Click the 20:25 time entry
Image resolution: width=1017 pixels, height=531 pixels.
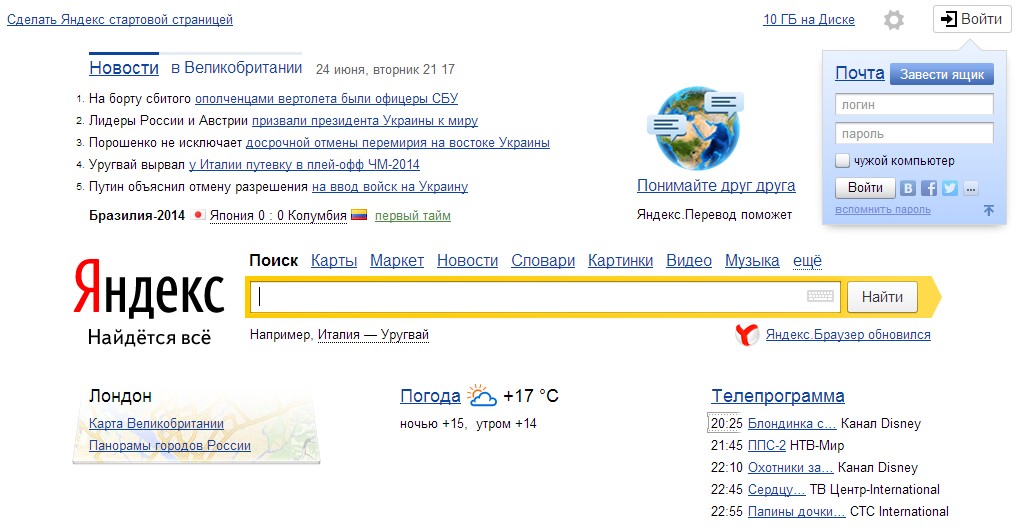point(726,423)
